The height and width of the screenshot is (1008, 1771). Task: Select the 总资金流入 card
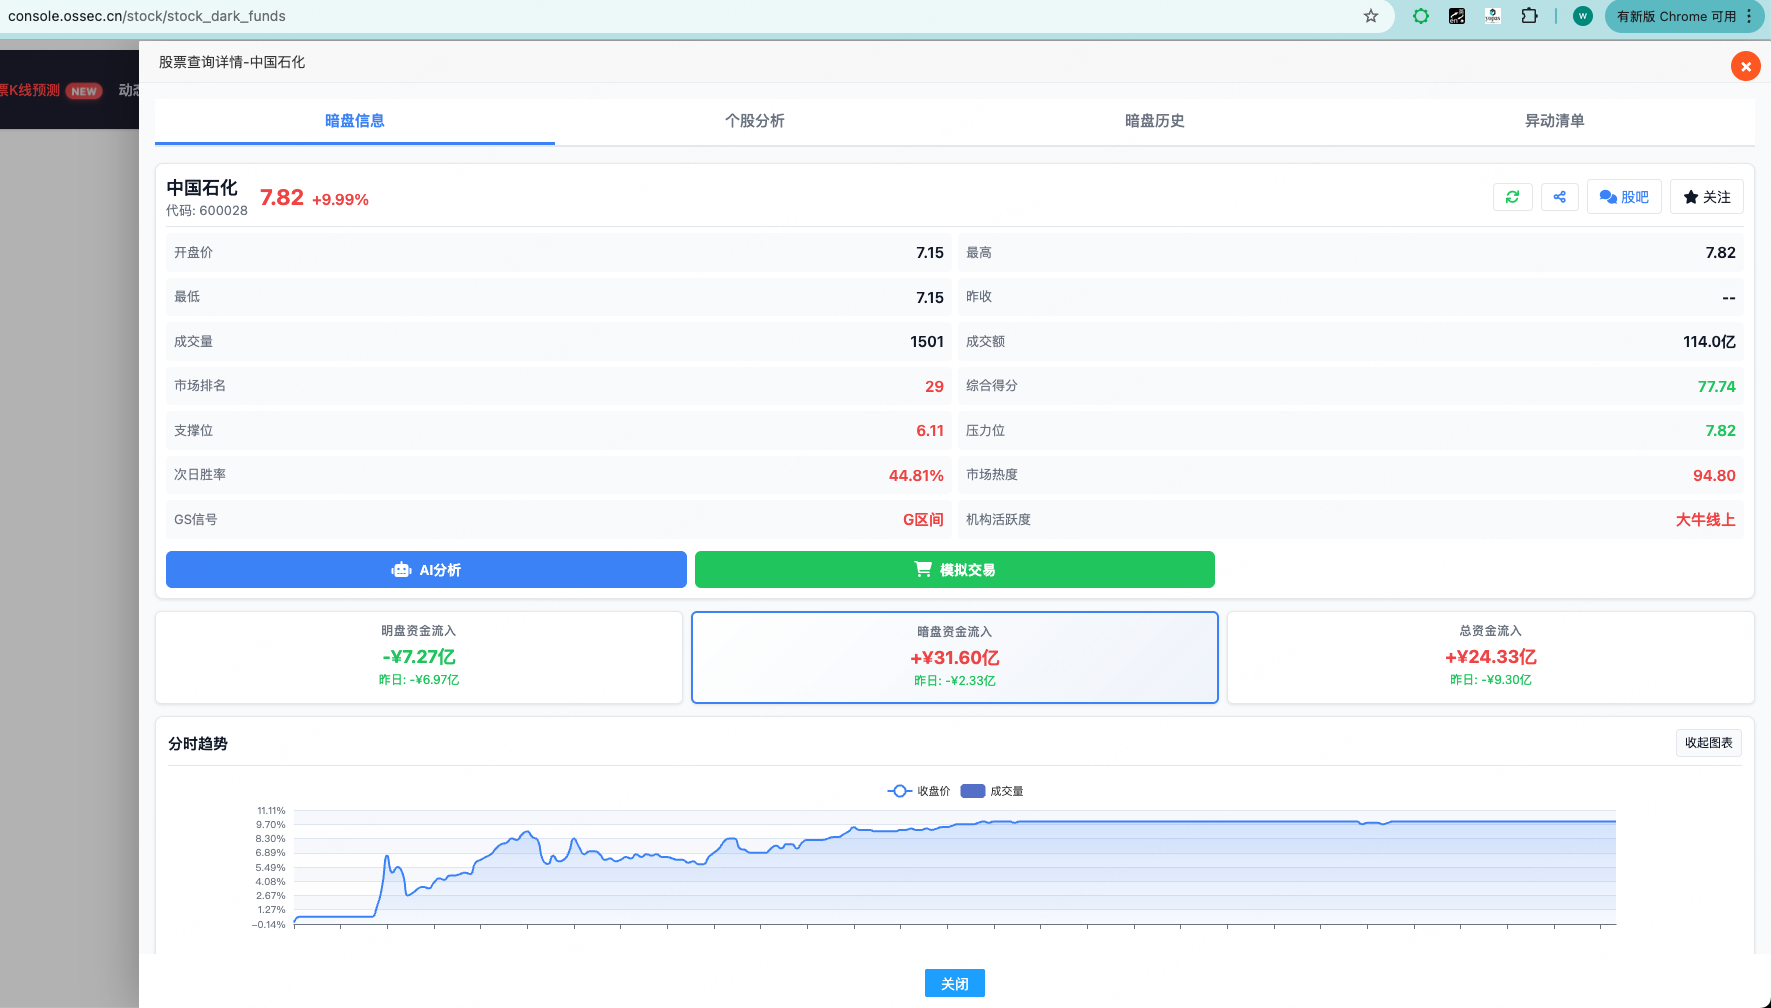pyautogui.click(x=1491, y=657)
